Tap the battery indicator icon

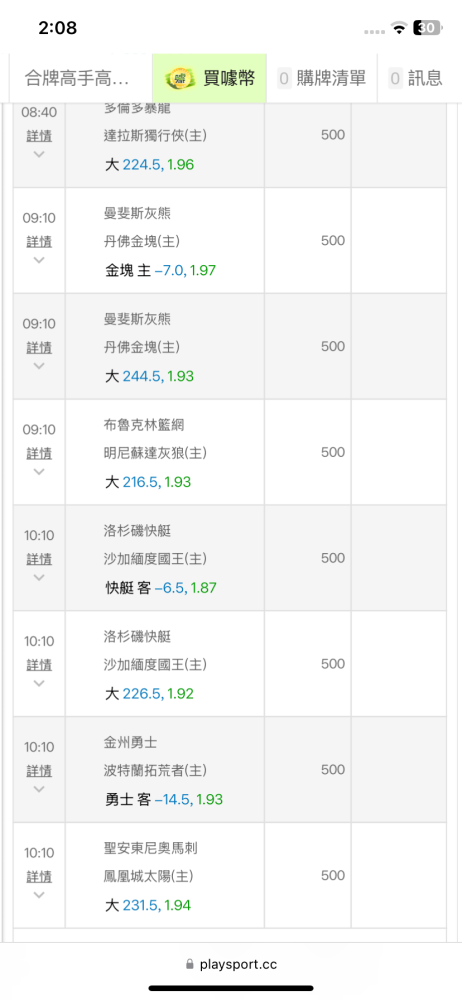point(427,28)
